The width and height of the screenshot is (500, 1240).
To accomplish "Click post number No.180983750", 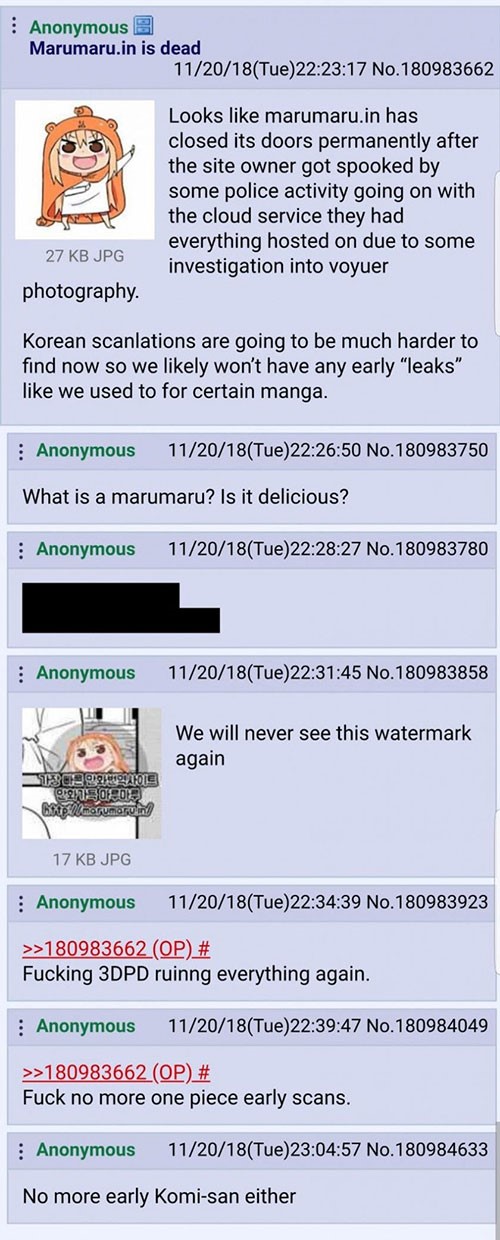I will (417, 451).
